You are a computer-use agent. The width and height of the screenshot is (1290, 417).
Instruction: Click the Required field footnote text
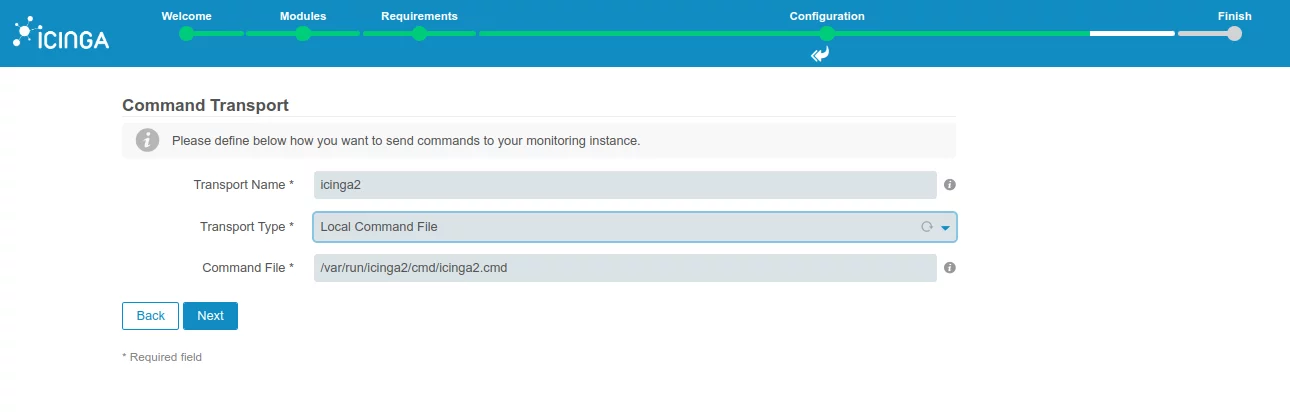pos(162,357)
